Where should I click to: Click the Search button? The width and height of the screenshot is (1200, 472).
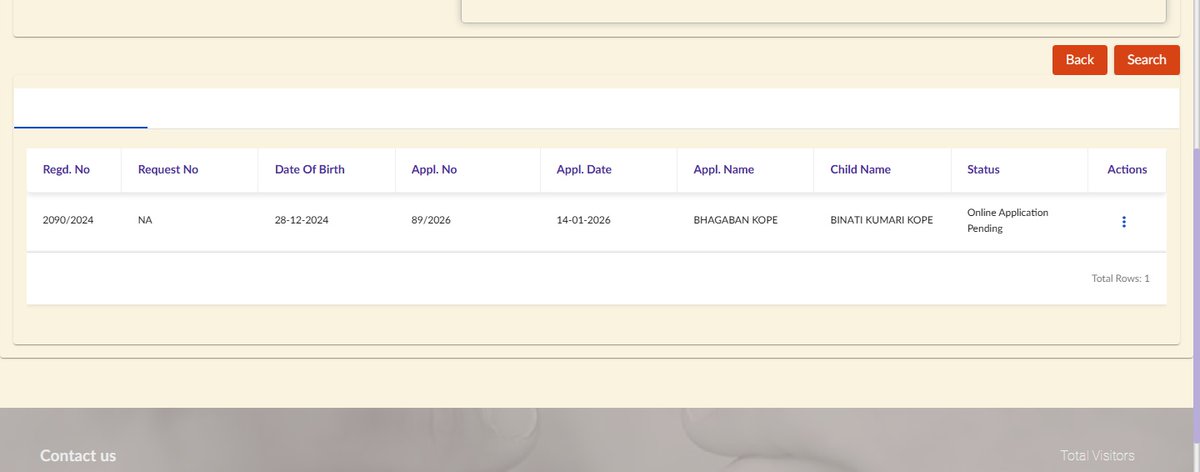pyautogui.click(x=1146, y=60)
